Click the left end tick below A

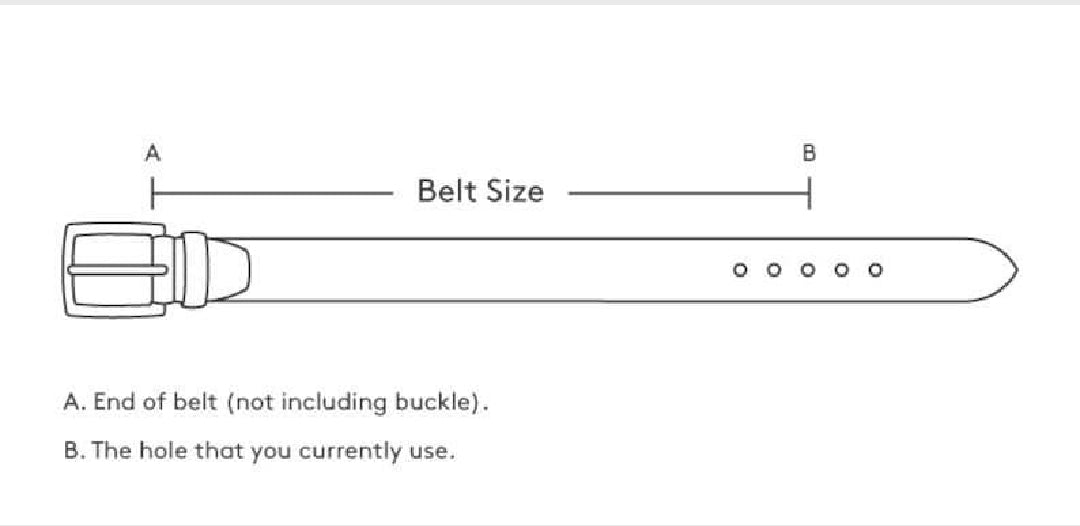tap(152, 193)
